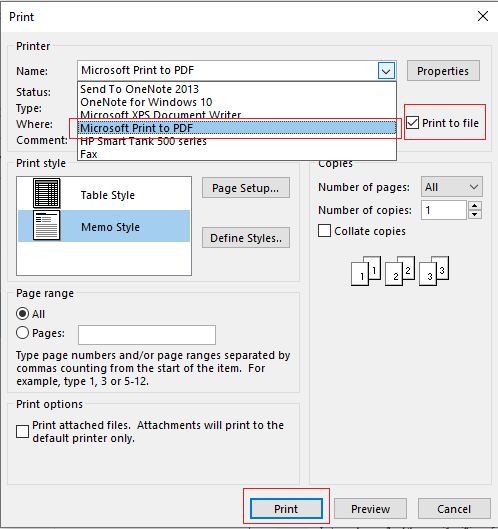Enable Print attached files option
Screen dimensions: 498x529
click(x=22, y=431)
